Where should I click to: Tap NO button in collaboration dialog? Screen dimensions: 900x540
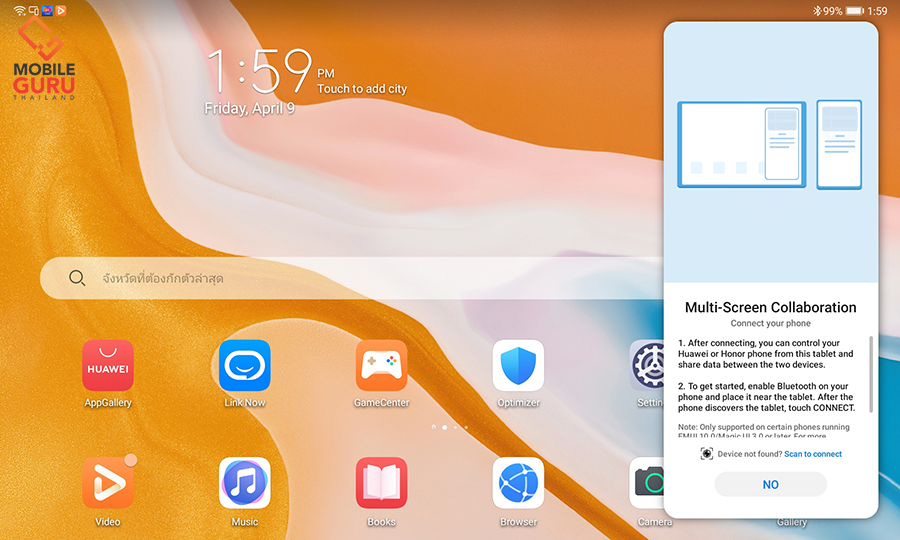[x=770, y=485]
